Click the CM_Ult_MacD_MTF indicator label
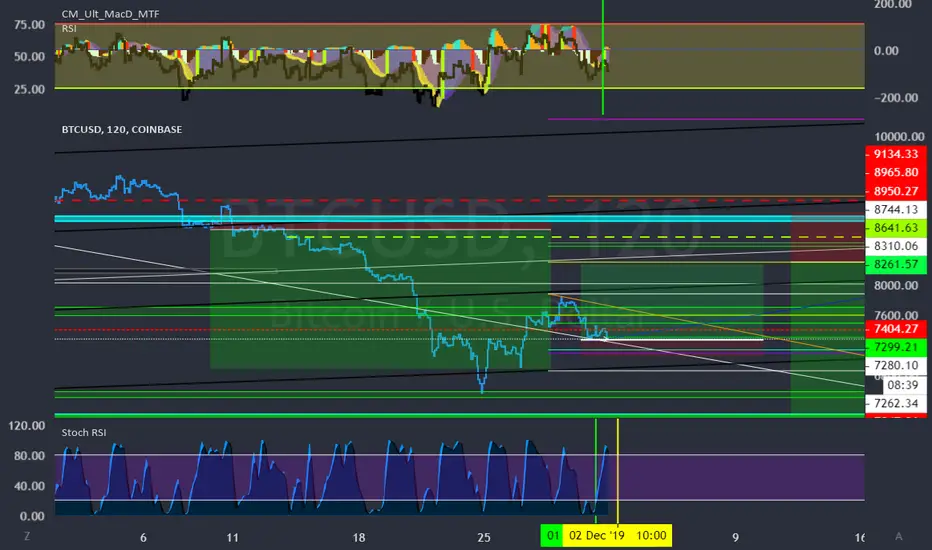The height and width of the screenshot is (550, 932). click(110, 14)
